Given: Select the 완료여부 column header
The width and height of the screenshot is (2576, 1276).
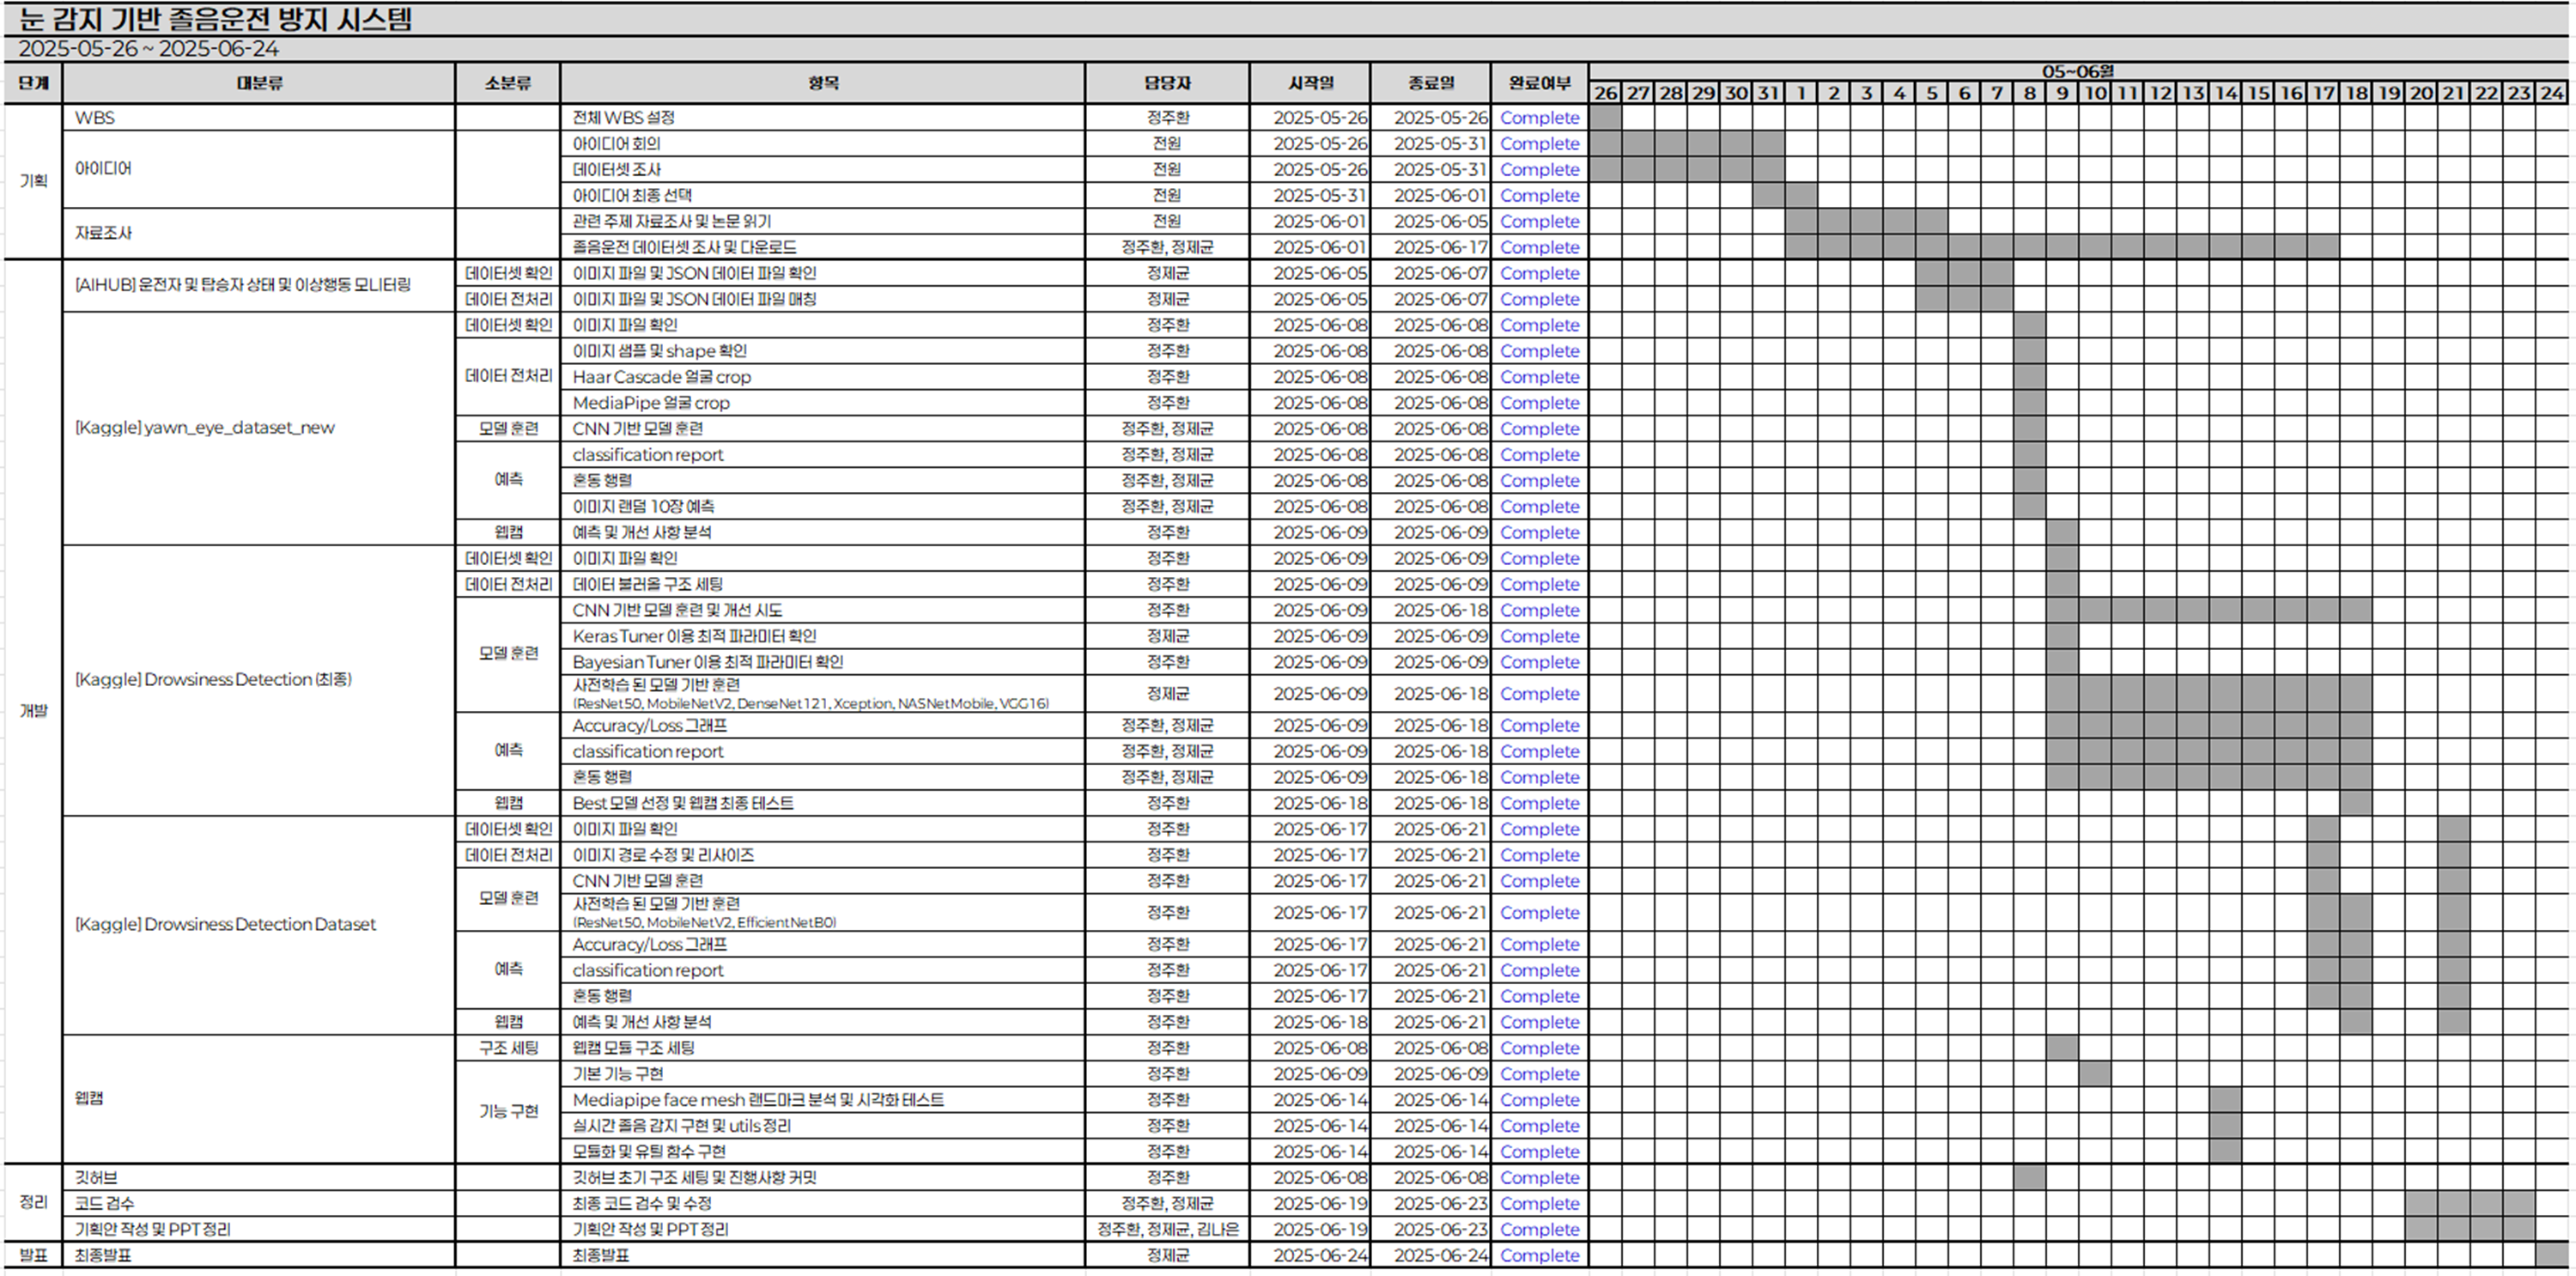Looking at the screenshot, I should [1539, 83].
